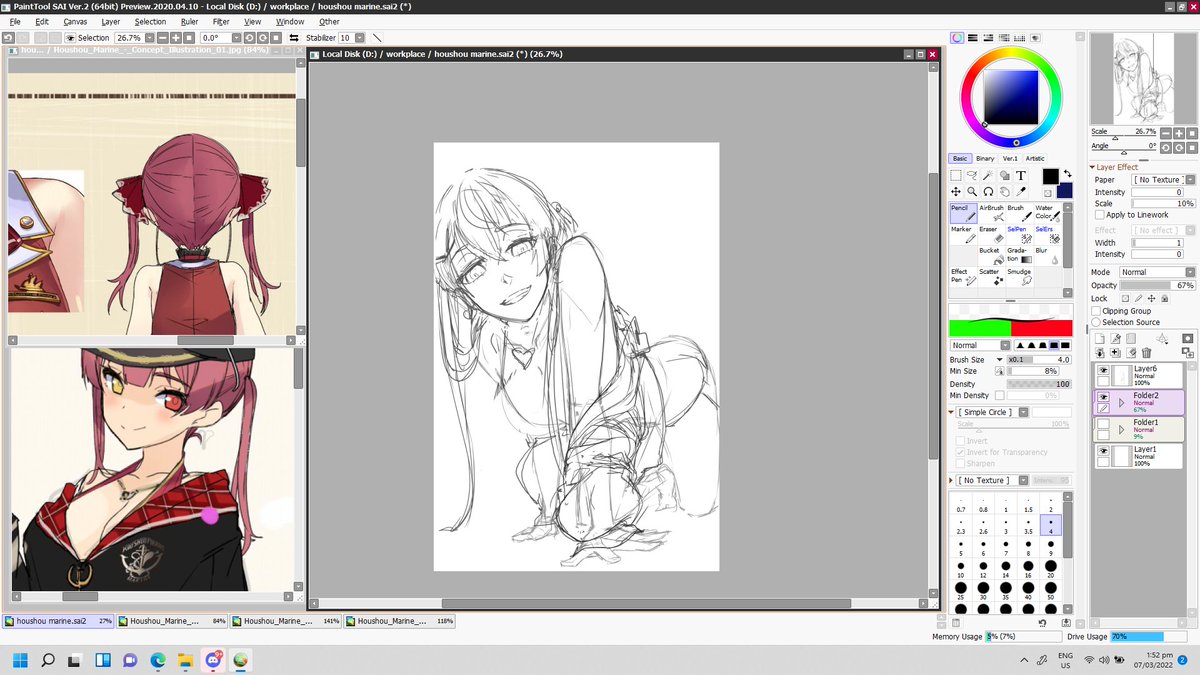1200x675 pixels.
Task: Pick brush size 10 preset
Action: tap(960, 570)
